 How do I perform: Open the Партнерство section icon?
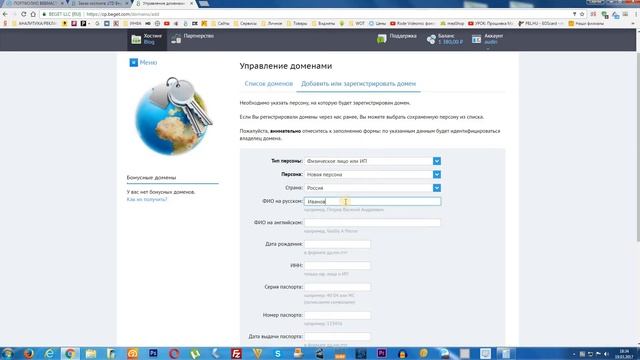[176, 39]
